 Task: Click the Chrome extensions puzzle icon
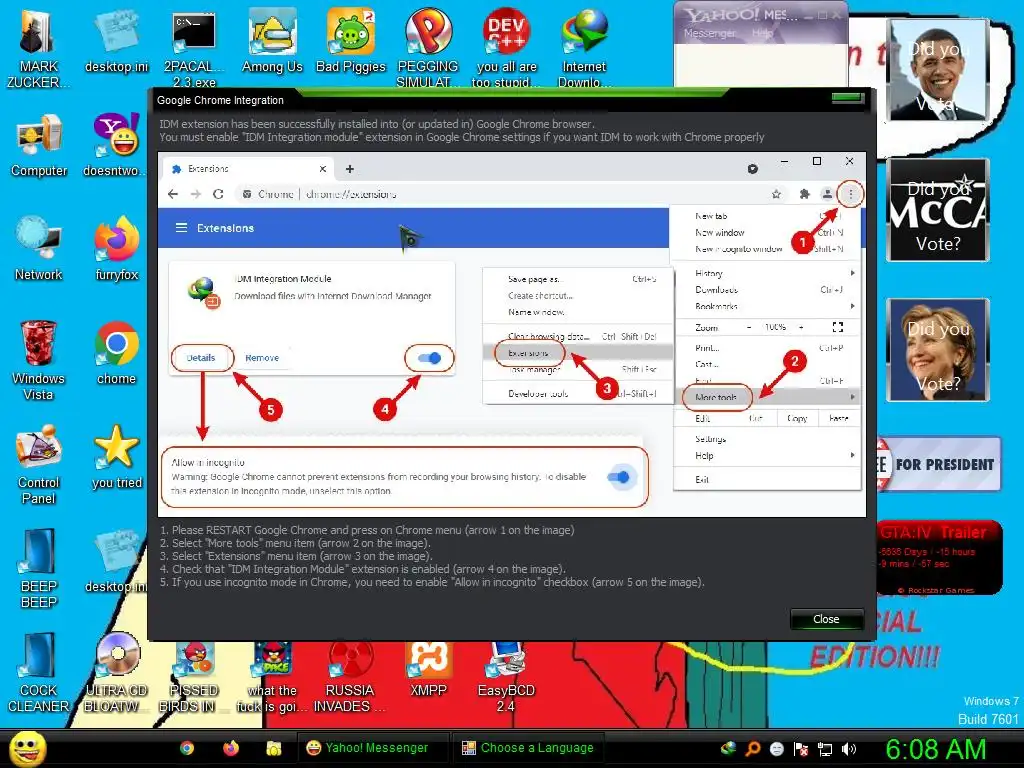click(x=805, y=194)
